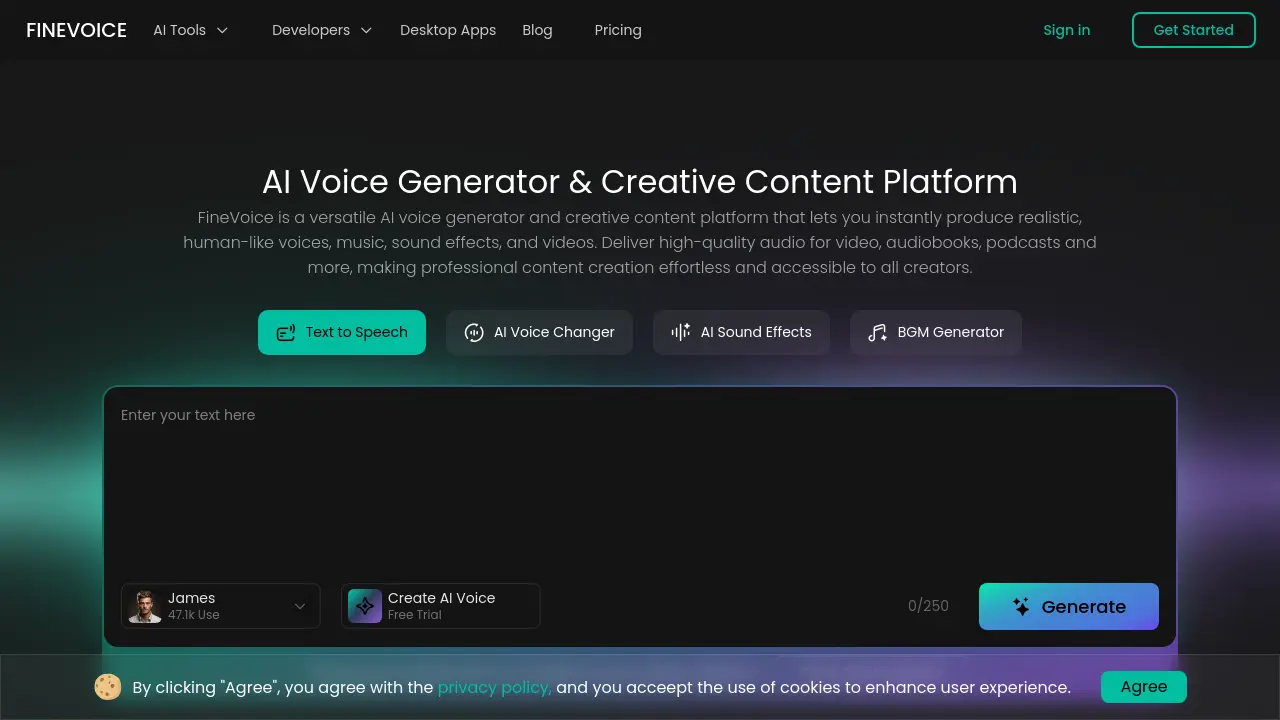Click the Generate button

click(x=1069, y=606)
